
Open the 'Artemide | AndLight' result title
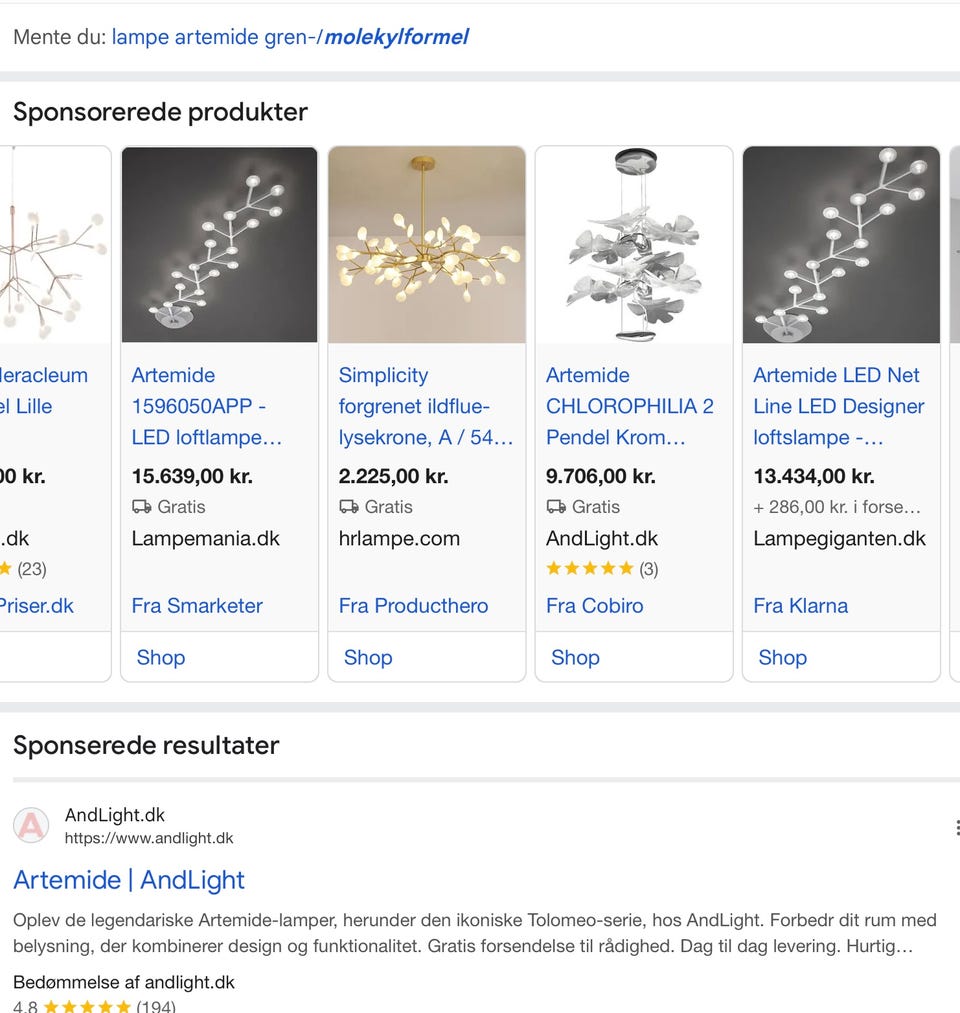click(x=129, y=880)
